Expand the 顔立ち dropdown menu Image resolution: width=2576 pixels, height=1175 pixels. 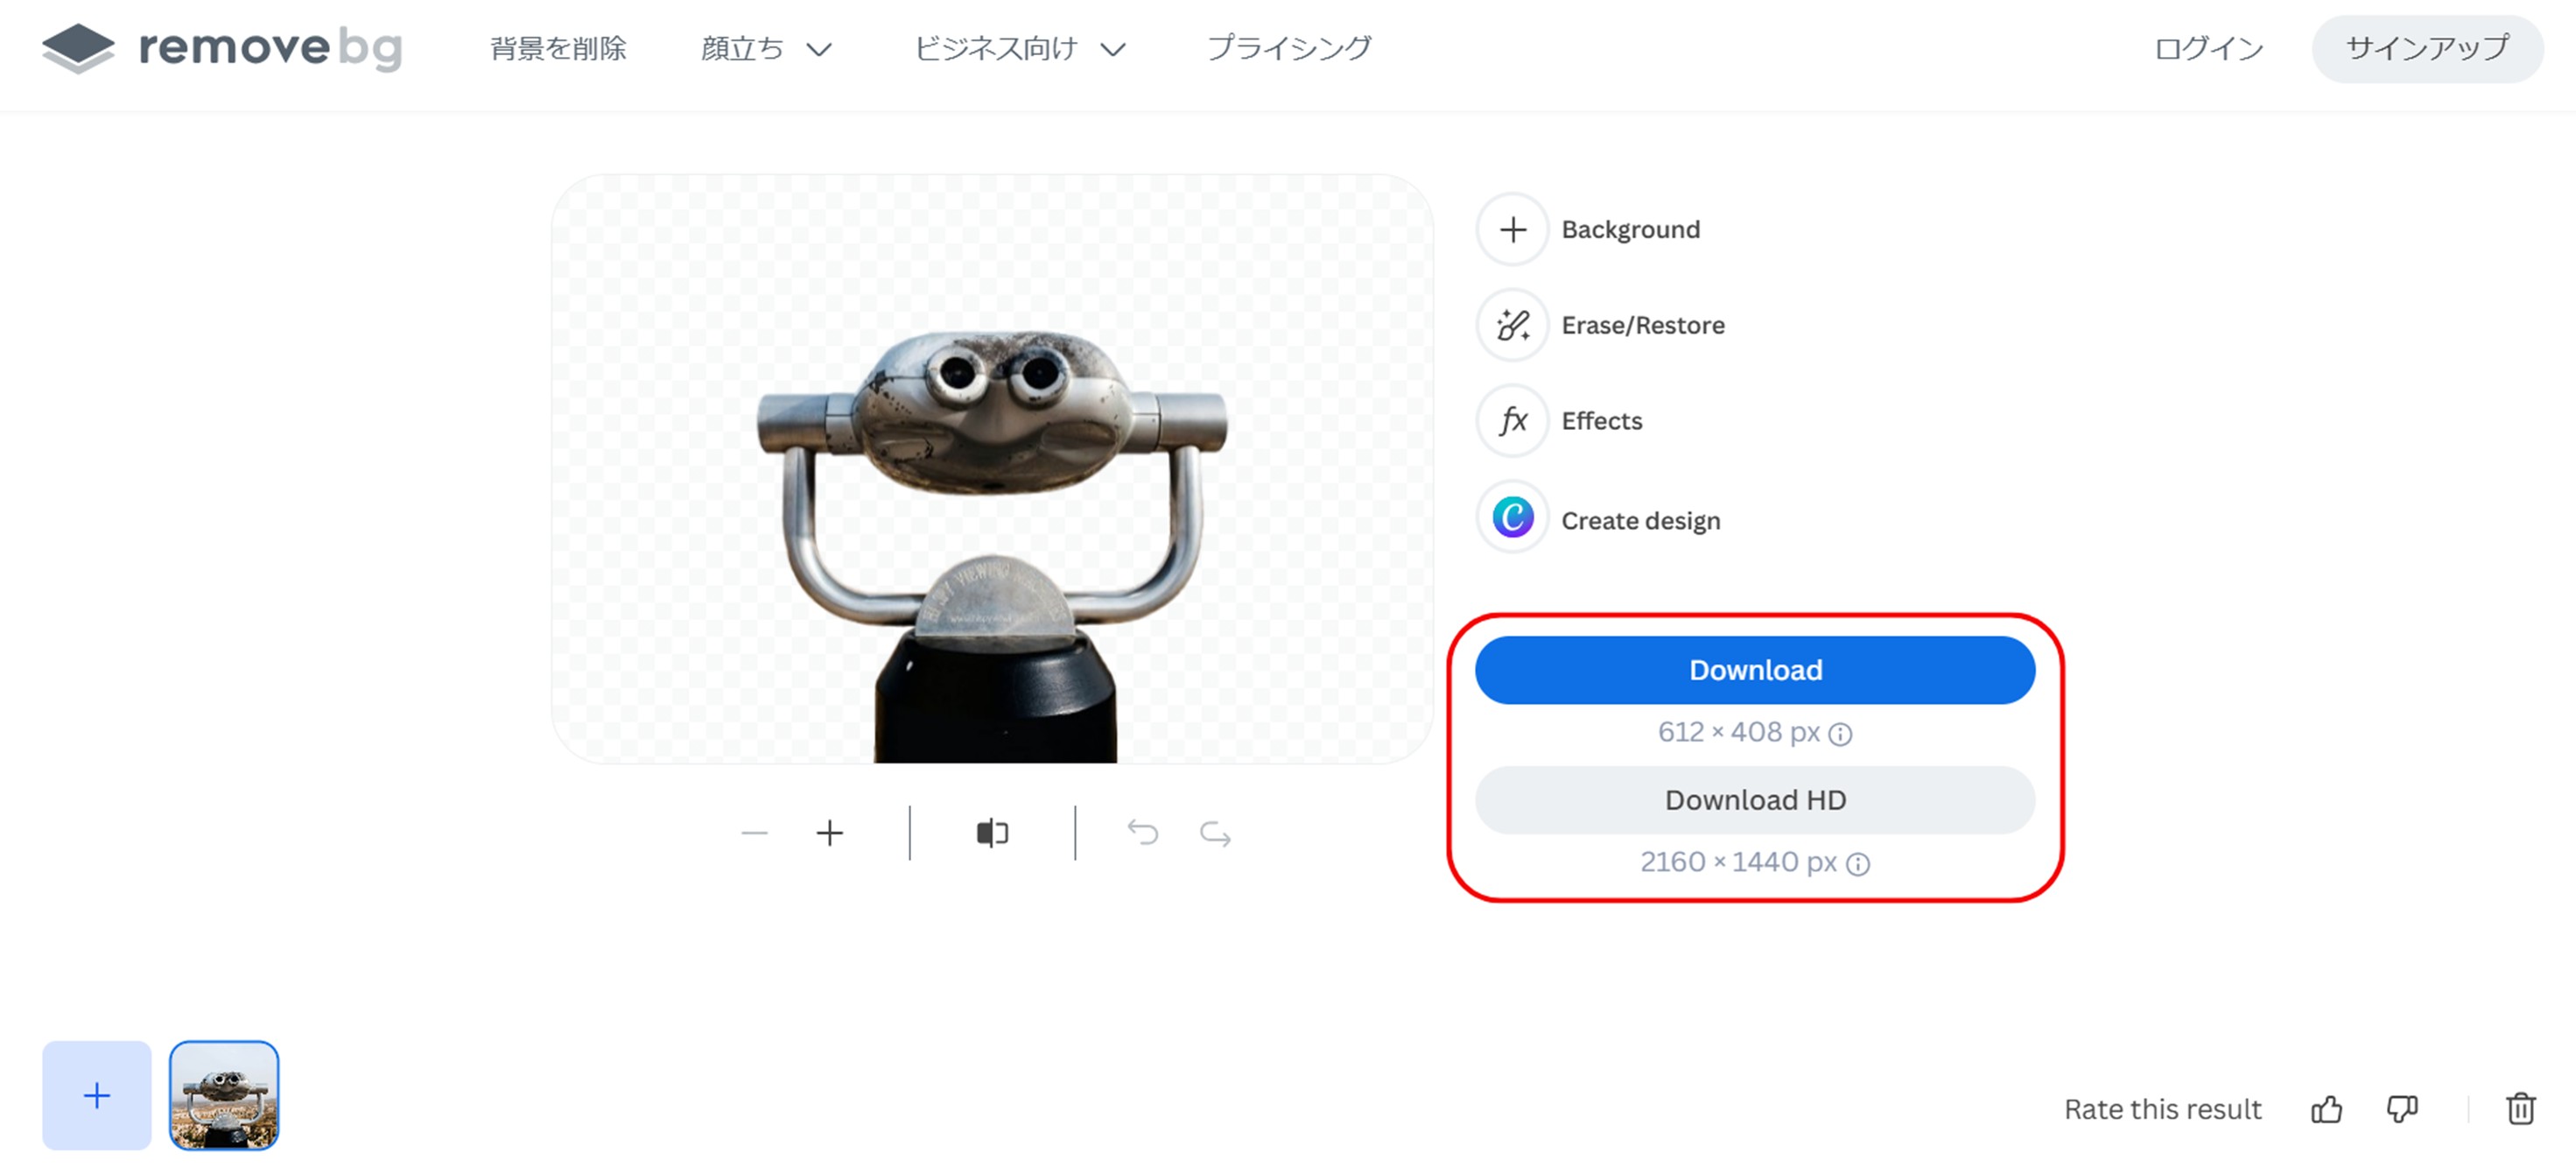[x=766, y=47]
